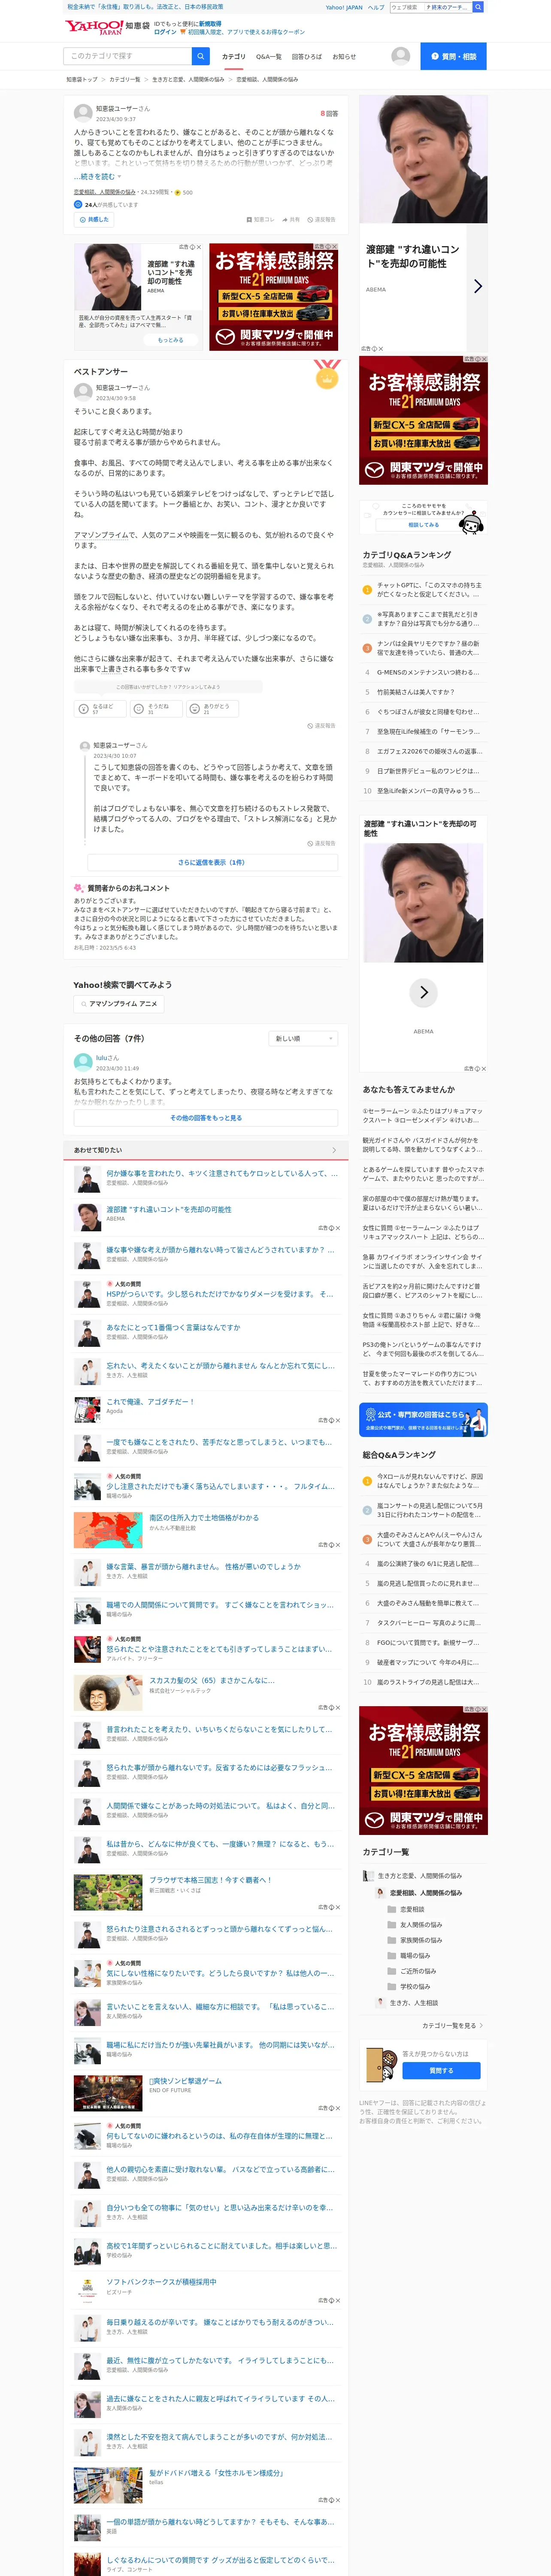Open ranking item about チャットGPT

click(x=430, y=590)
